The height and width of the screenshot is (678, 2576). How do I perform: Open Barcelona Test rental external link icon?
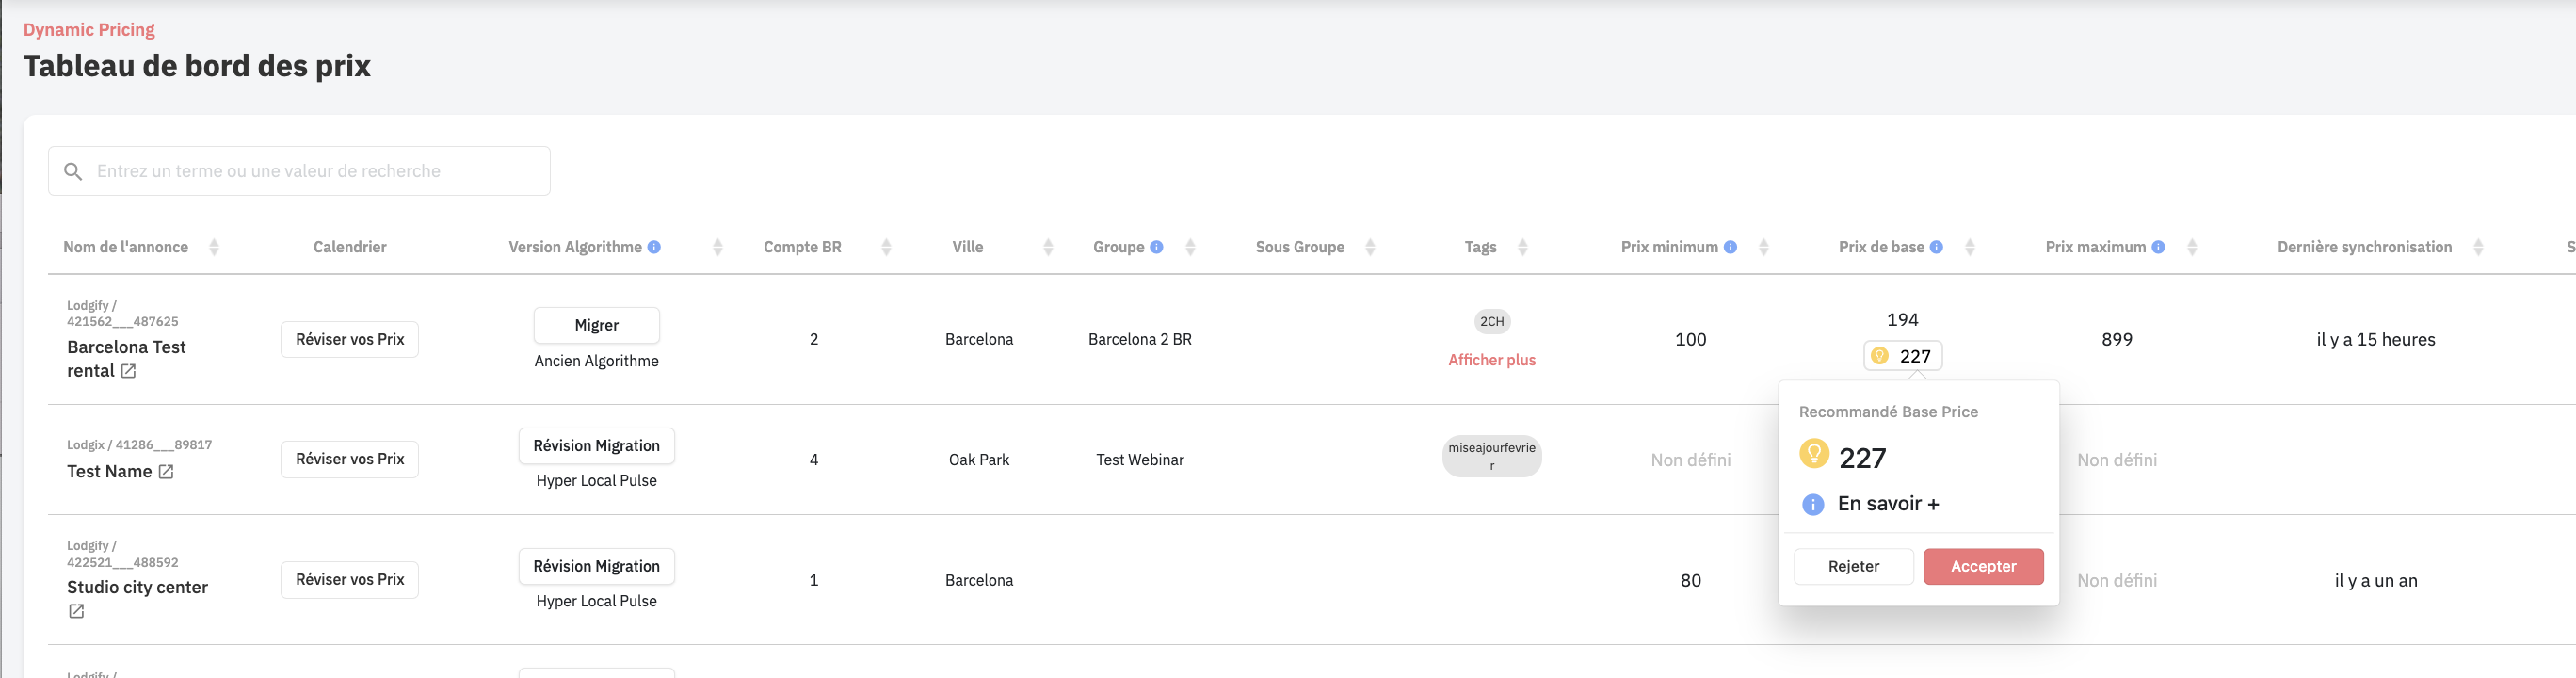[128, 371]
